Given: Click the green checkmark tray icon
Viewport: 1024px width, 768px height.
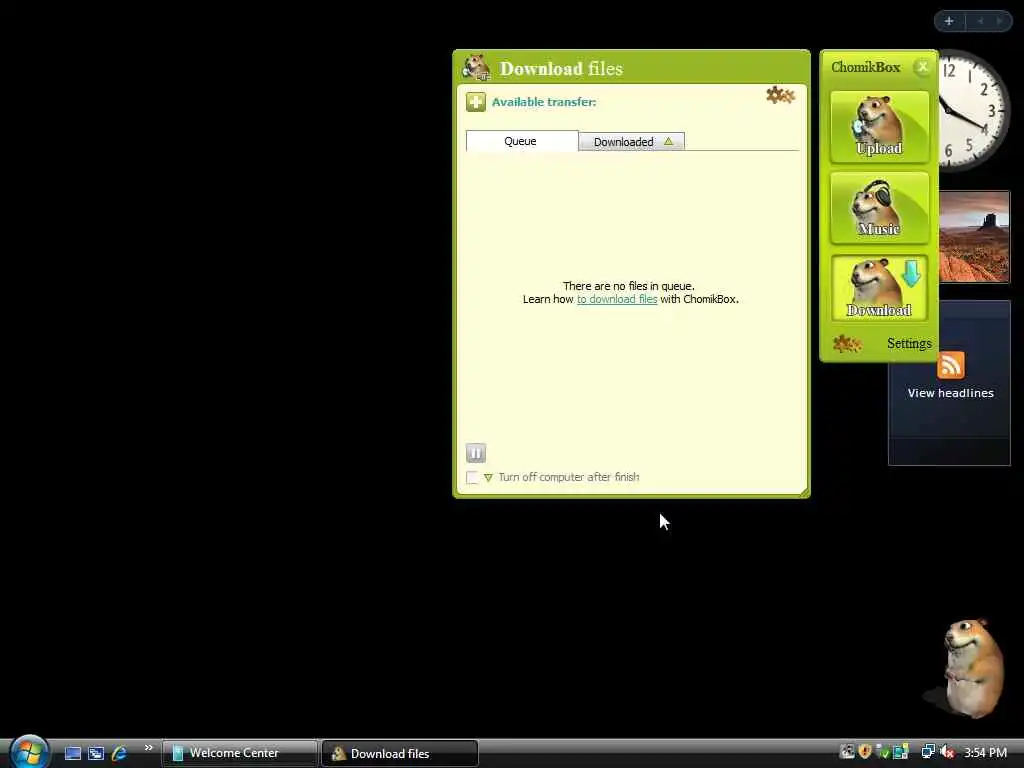Looking at the screenshot, I should tap(883, 752).
